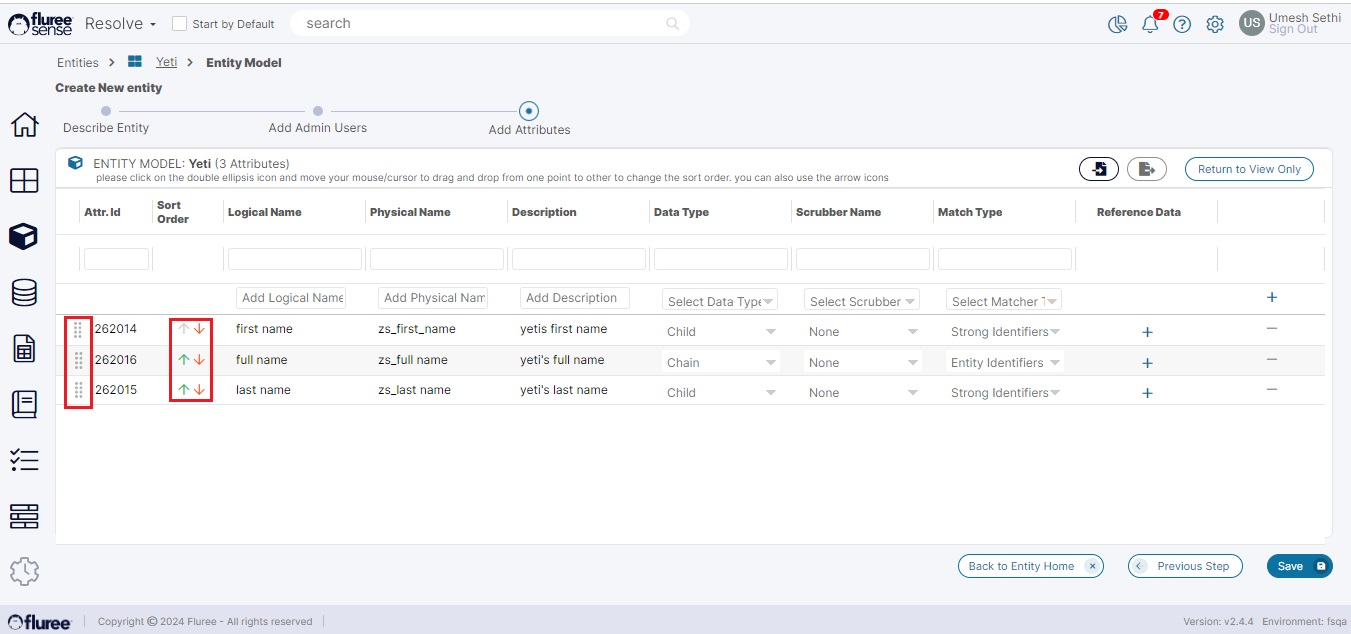
Task: Open settings gear in top bar
Action: pos(1215,25)
